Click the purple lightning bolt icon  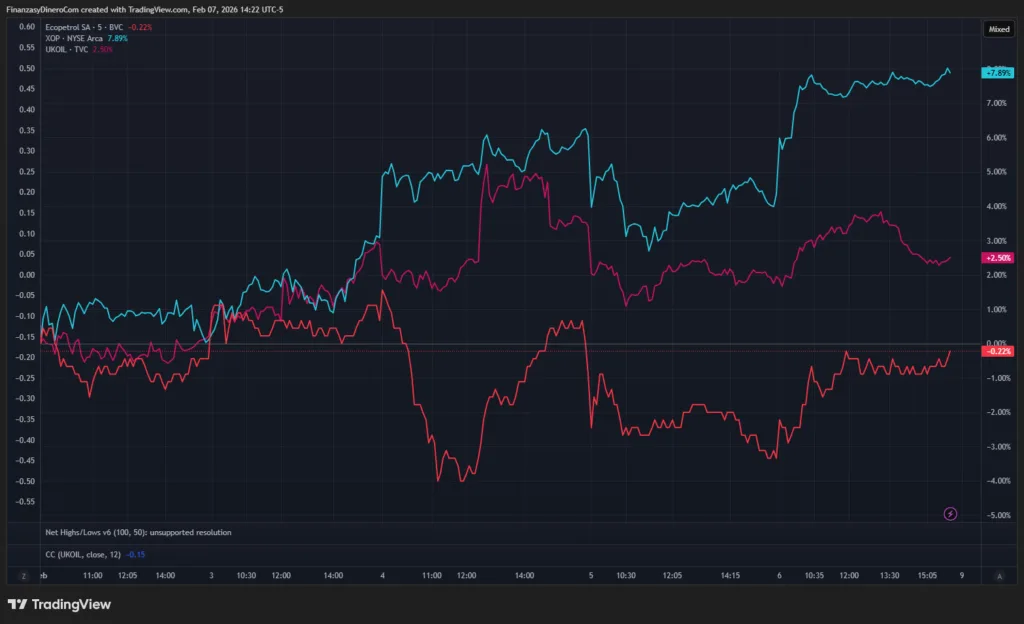coord(950,513)
